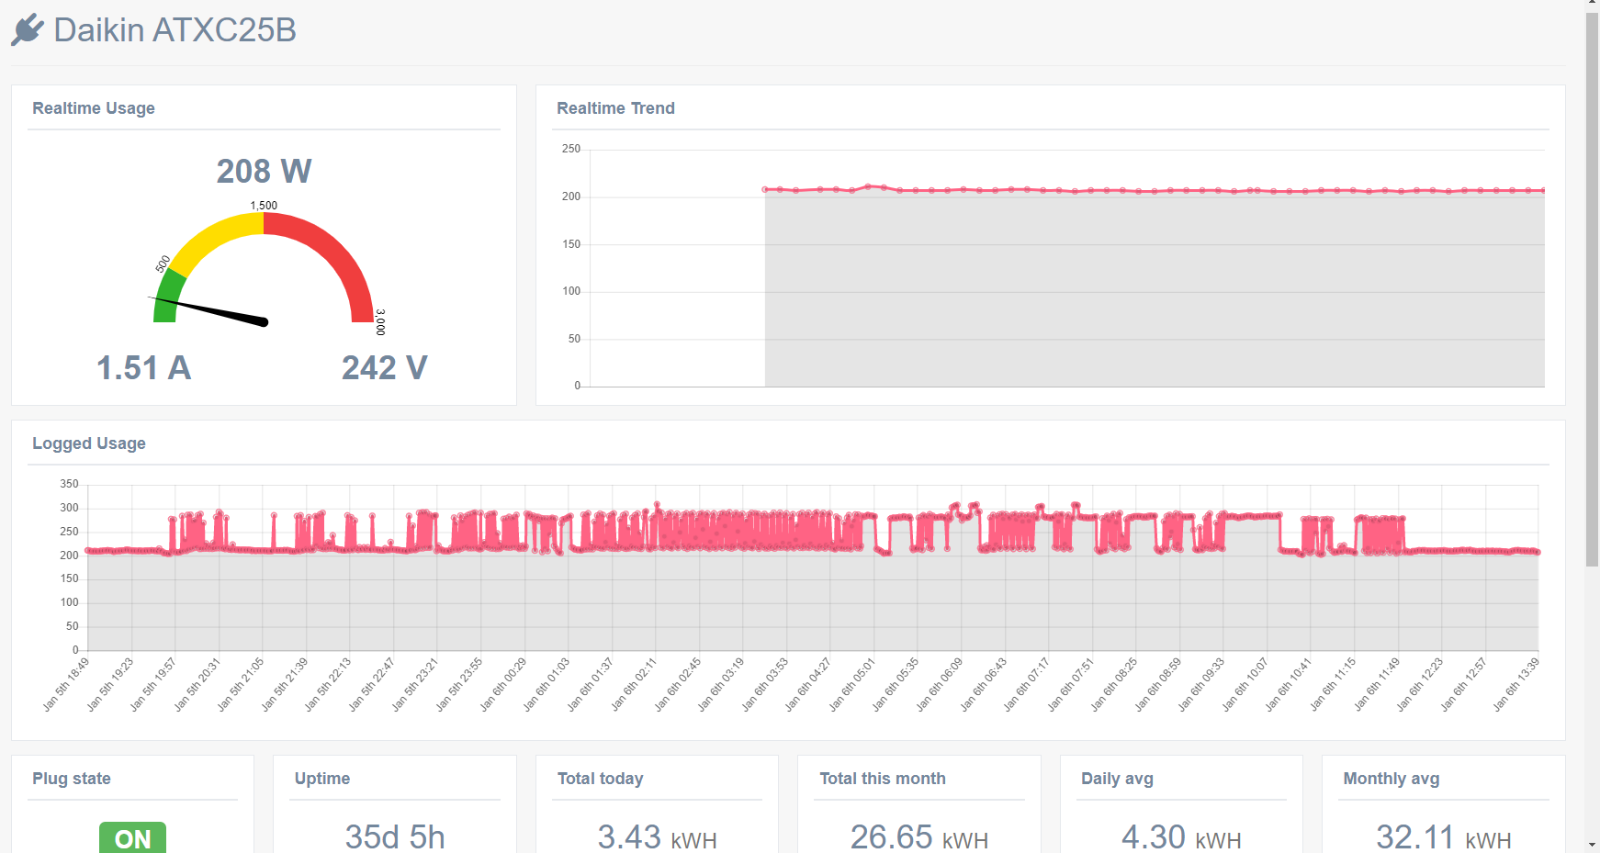
Task: Click the 1,500 label atop the gauge
Action: [264, 205]
